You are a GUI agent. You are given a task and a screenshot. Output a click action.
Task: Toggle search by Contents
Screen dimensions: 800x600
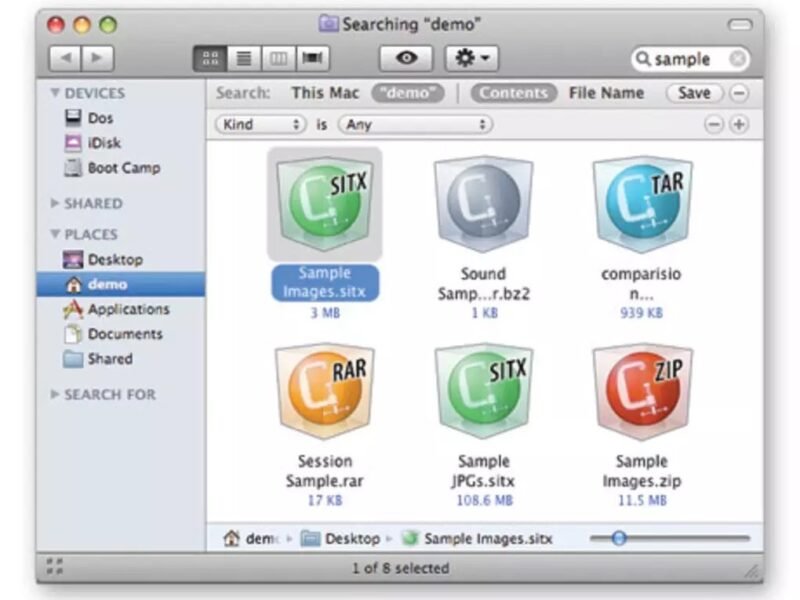513,92
